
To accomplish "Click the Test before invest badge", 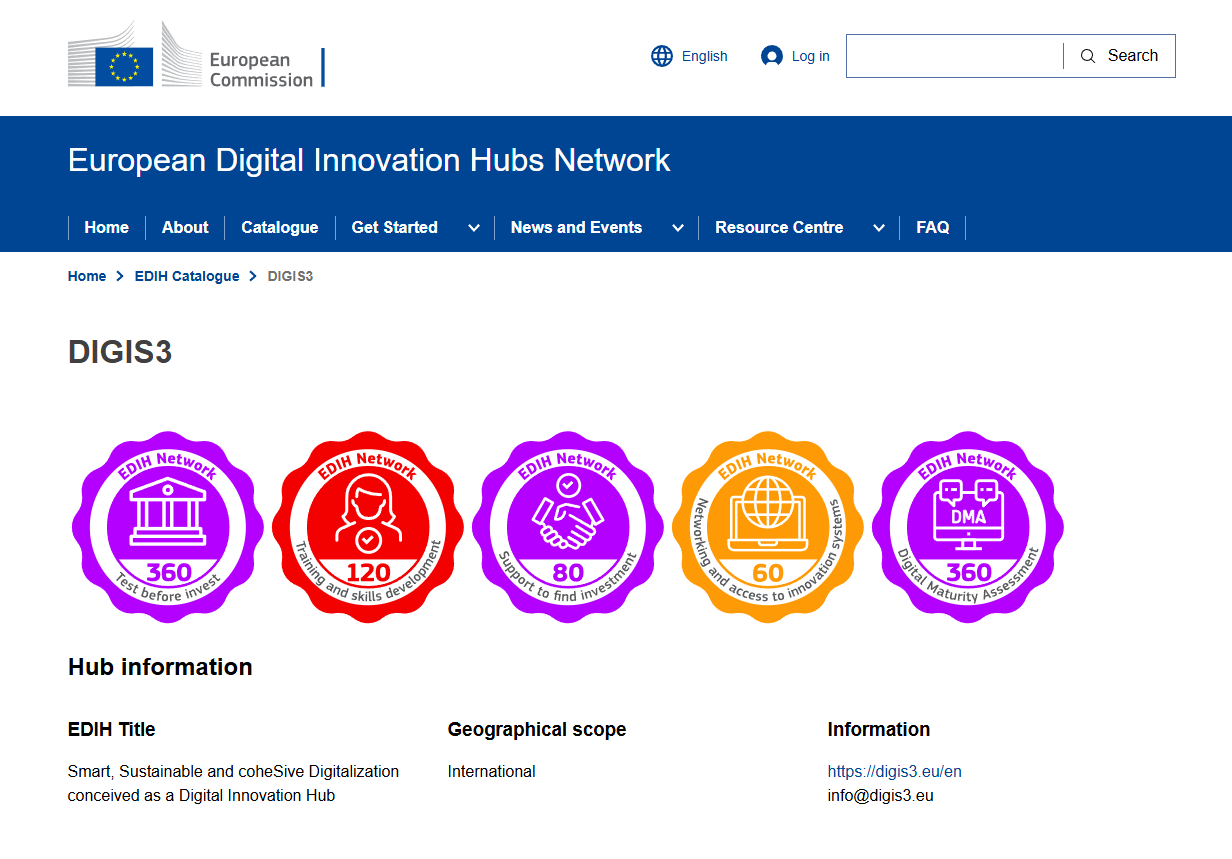I will click(168, 526).
